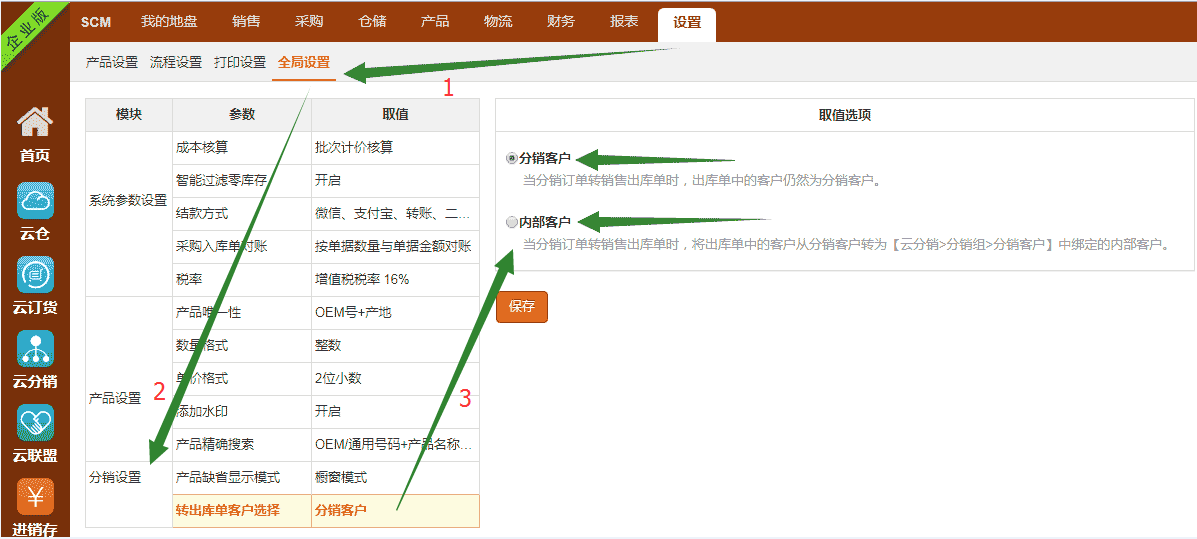Select the 转出库单客户选择 parameter row
The image size is (1197, 539).
pos(228,510)
